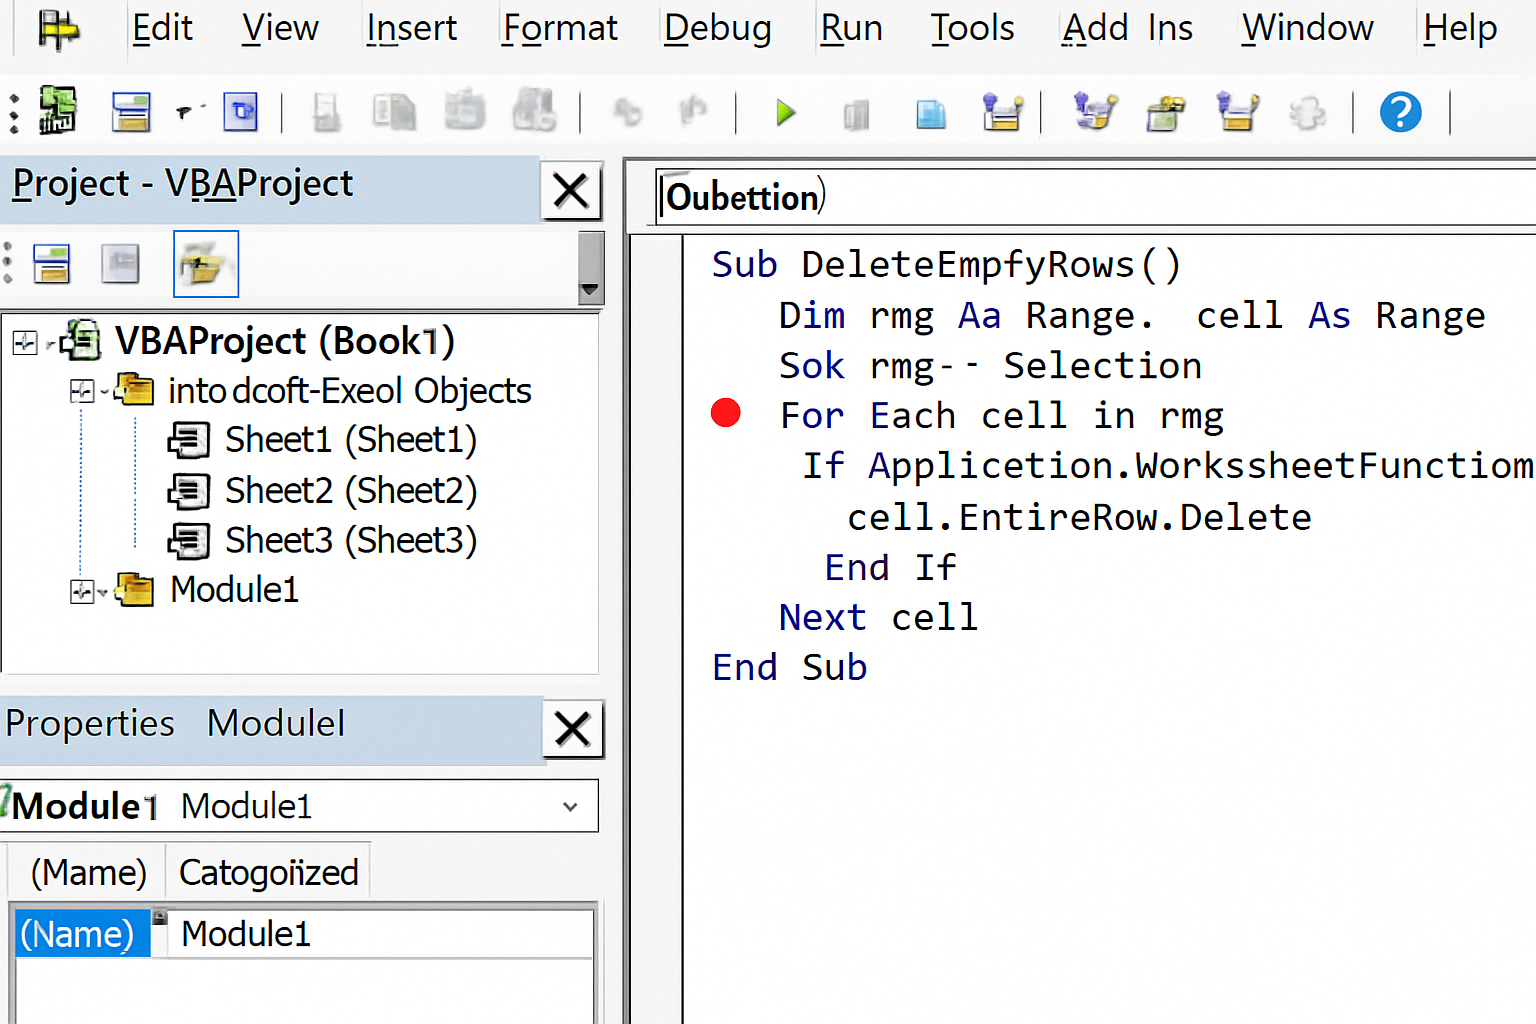Collapse the Excel Objects folder node
This screenshot has height=1024, width=1536.
point(82,391)
